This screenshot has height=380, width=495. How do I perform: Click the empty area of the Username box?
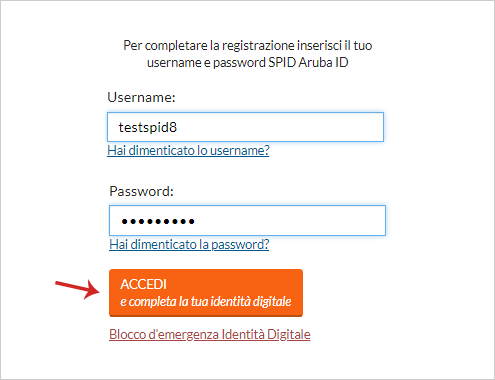(x=280, y=127)
